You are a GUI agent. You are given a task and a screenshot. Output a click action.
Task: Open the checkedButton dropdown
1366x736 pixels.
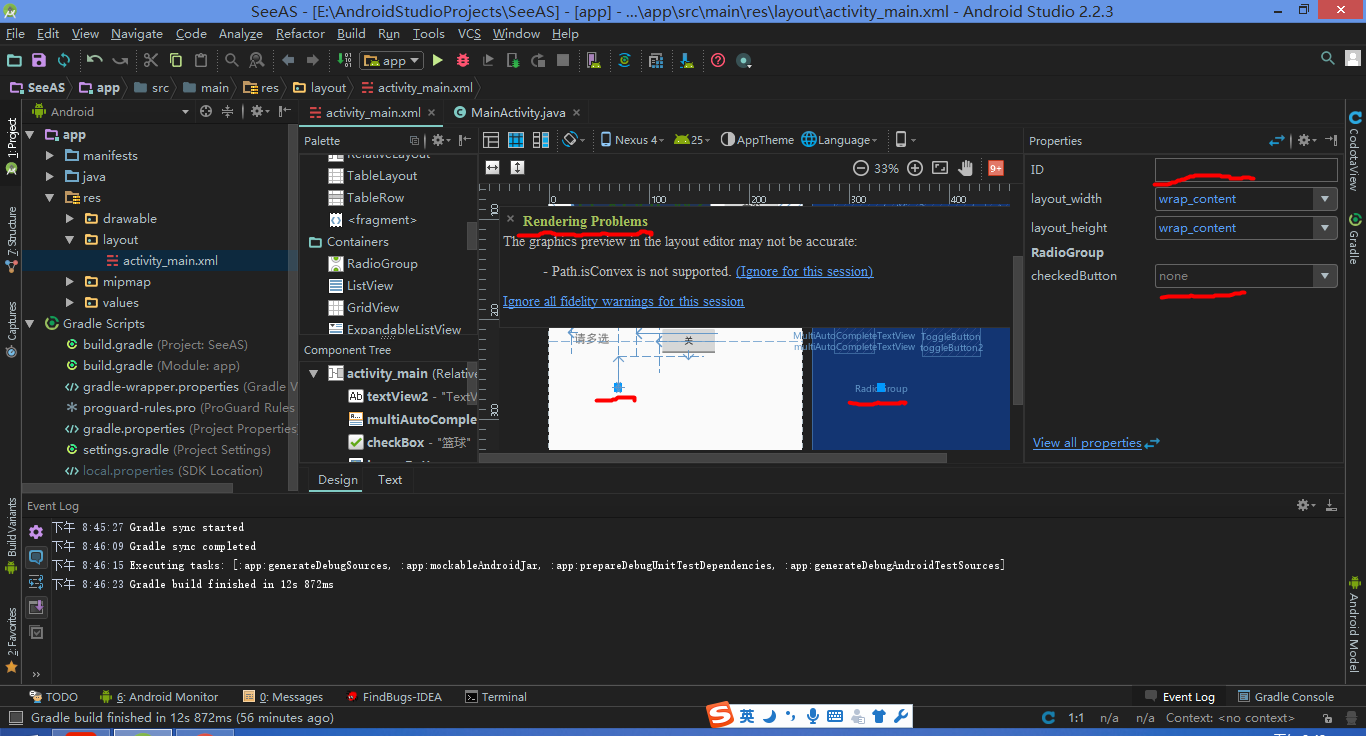tap(1326, 276)
